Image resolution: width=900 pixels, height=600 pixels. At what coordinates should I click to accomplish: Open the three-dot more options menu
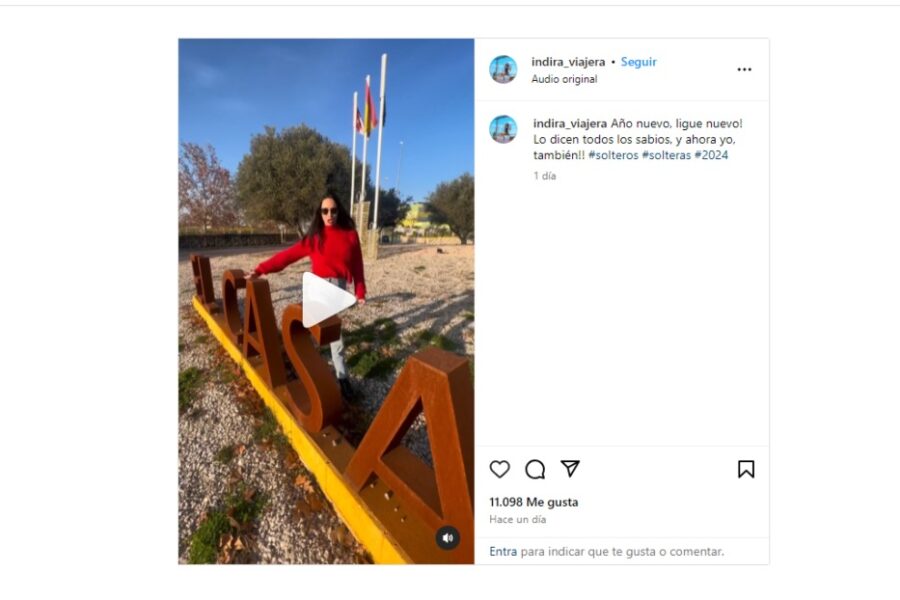(744, 69)
